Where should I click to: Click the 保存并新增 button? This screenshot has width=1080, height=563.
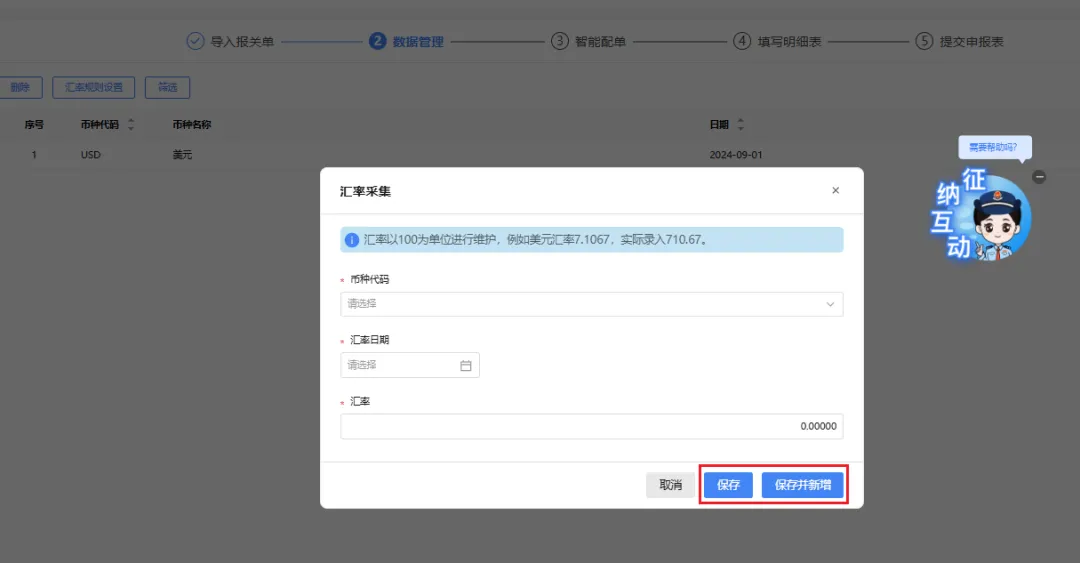click(x=802, y=484)
